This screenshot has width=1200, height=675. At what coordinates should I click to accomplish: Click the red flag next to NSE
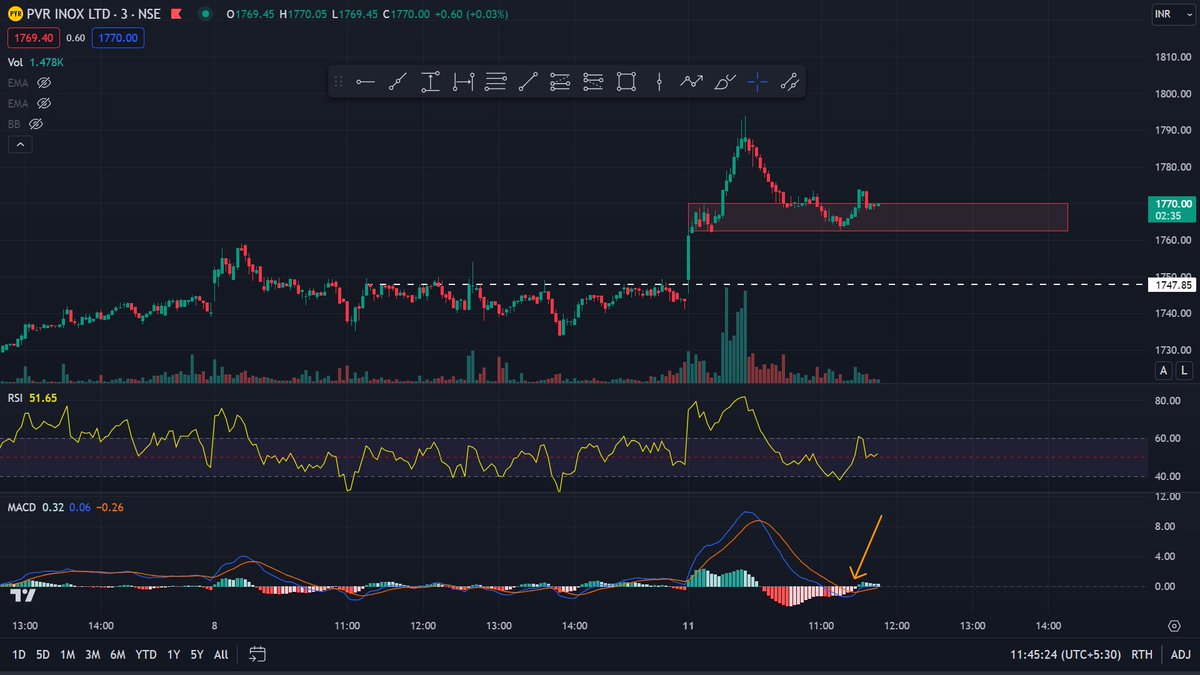tap(178, 15)
